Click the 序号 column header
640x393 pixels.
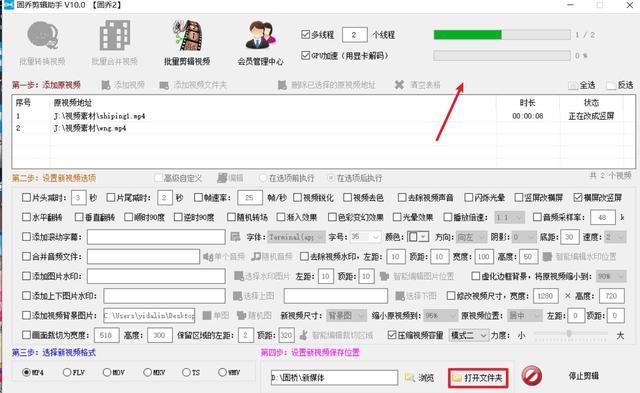23,103
